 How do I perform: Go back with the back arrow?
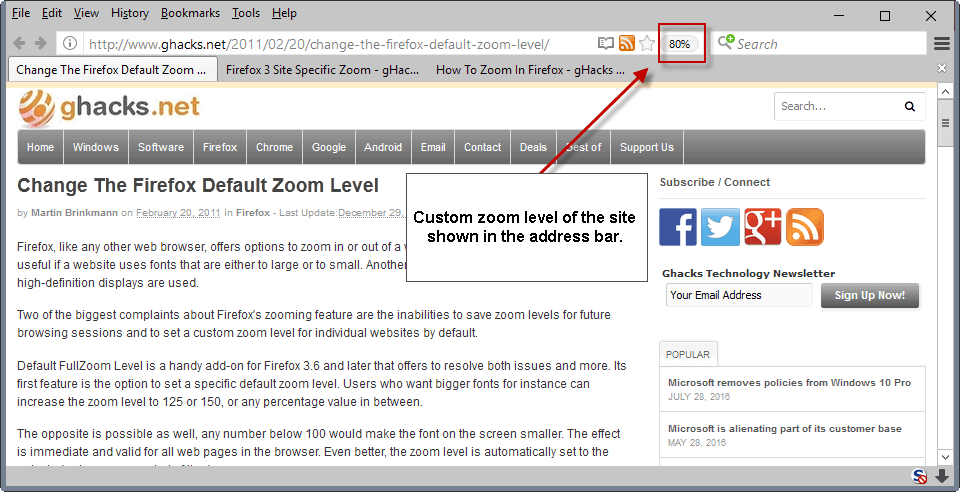[x=19, y=43]
